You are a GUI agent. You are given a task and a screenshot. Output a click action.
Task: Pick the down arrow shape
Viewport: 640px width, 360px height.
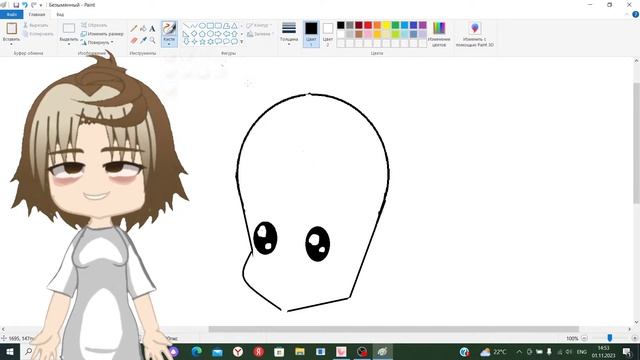tap(186, 41)
